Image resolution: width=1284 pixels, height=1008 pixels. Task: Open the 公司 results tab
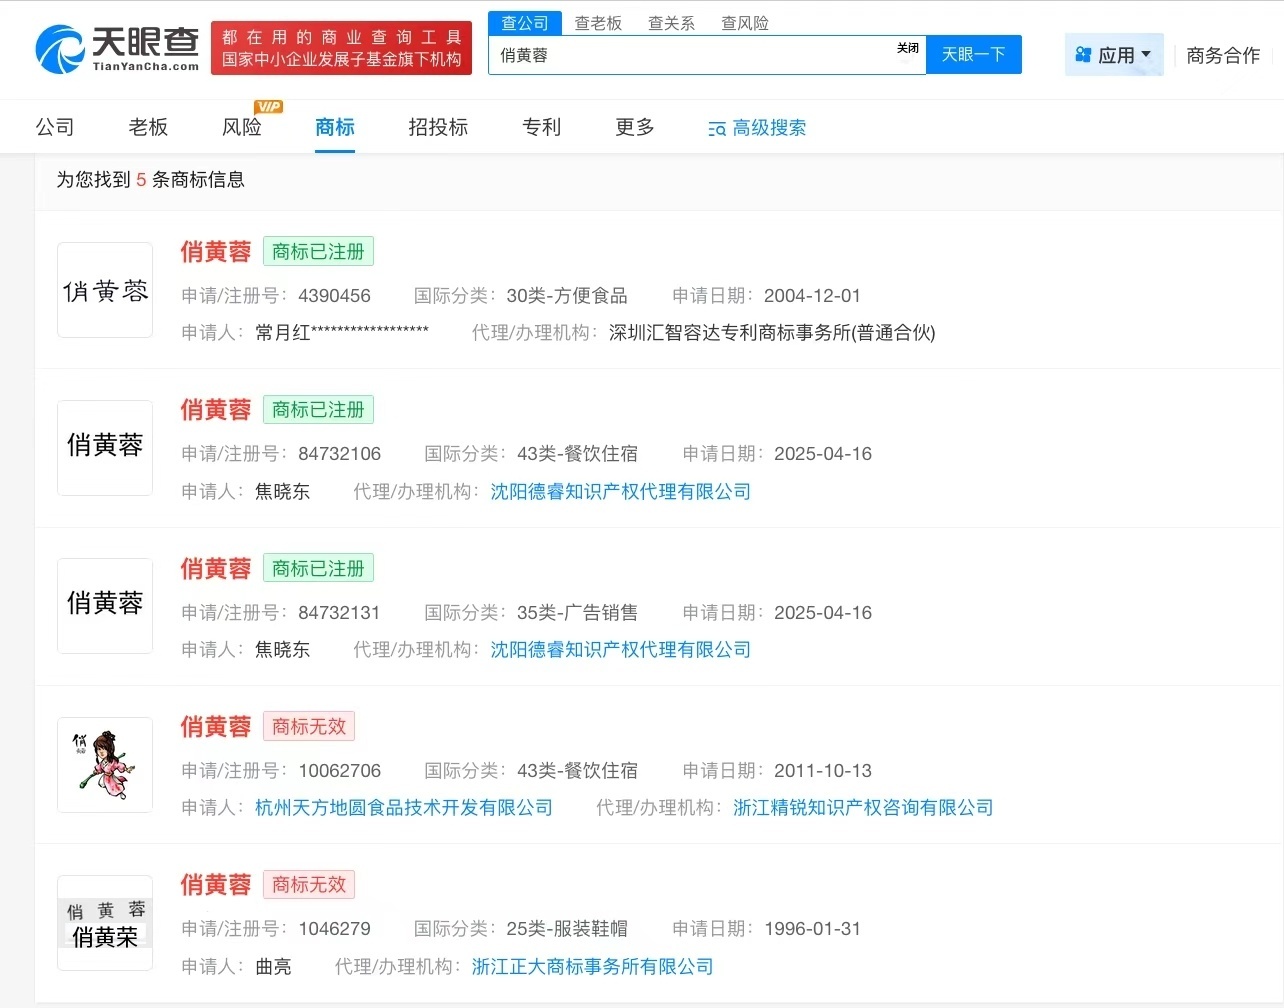point(55,127)
